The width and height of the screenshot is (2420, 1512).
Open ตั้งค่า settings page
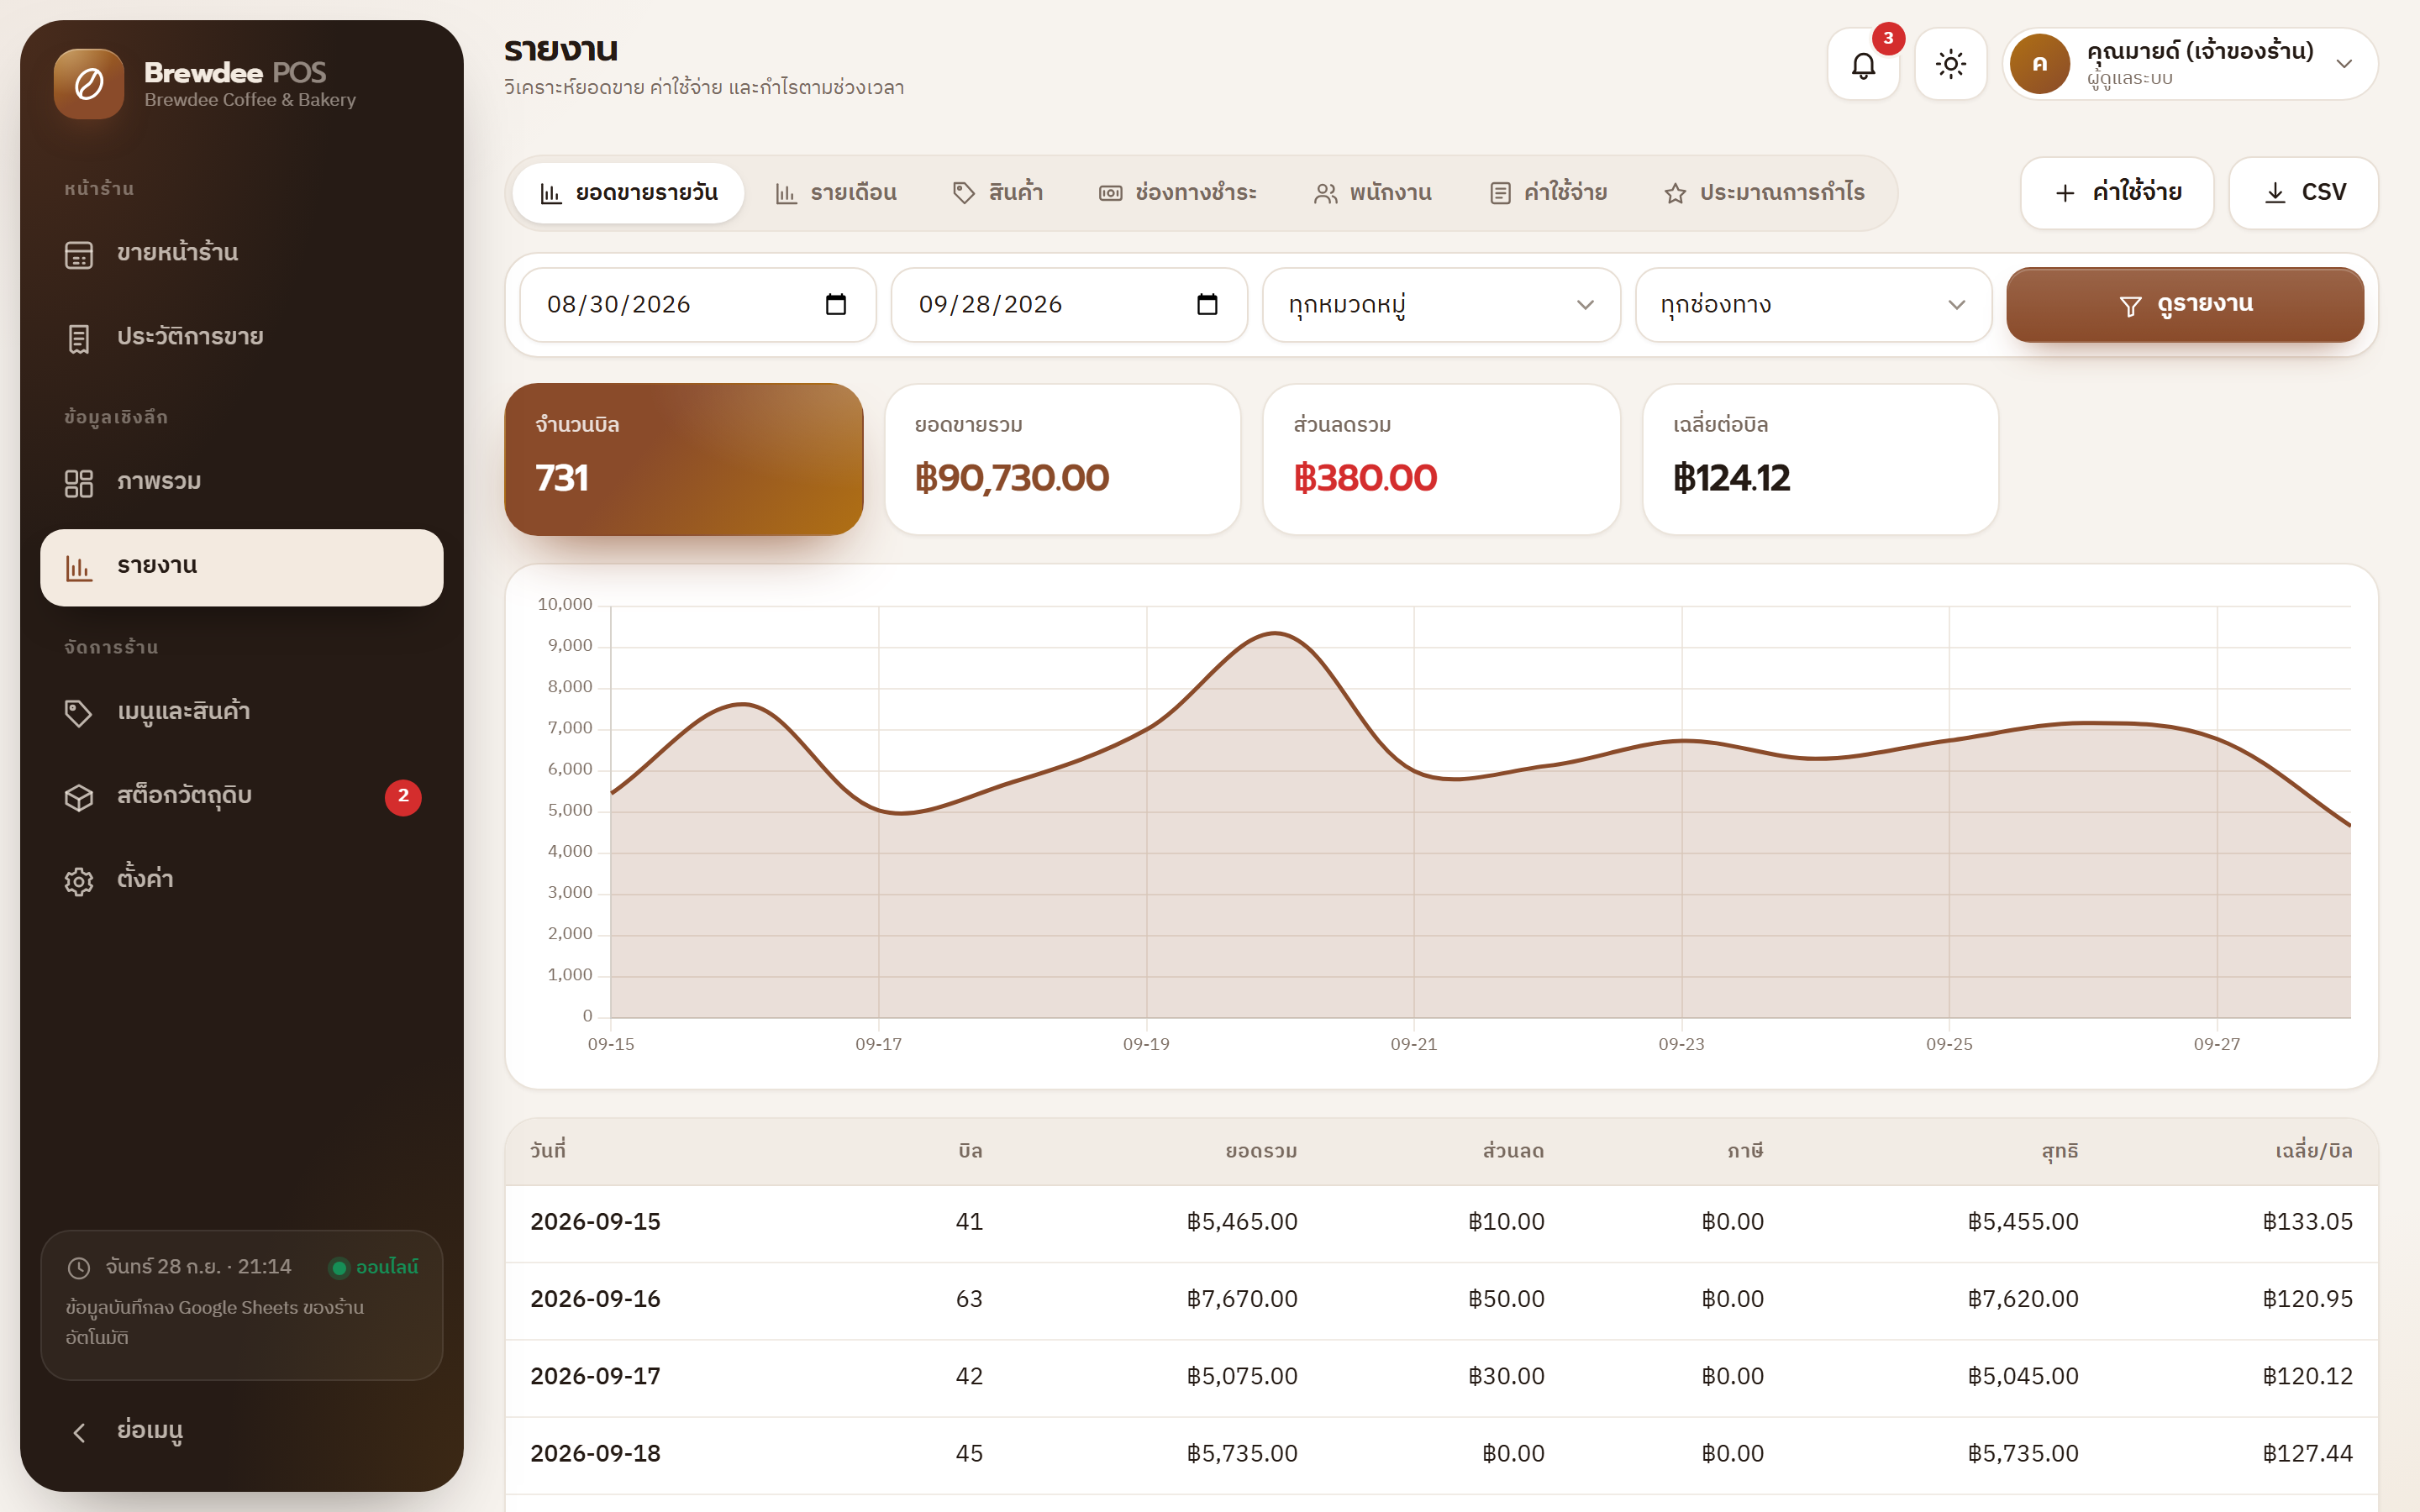[242, 880]
